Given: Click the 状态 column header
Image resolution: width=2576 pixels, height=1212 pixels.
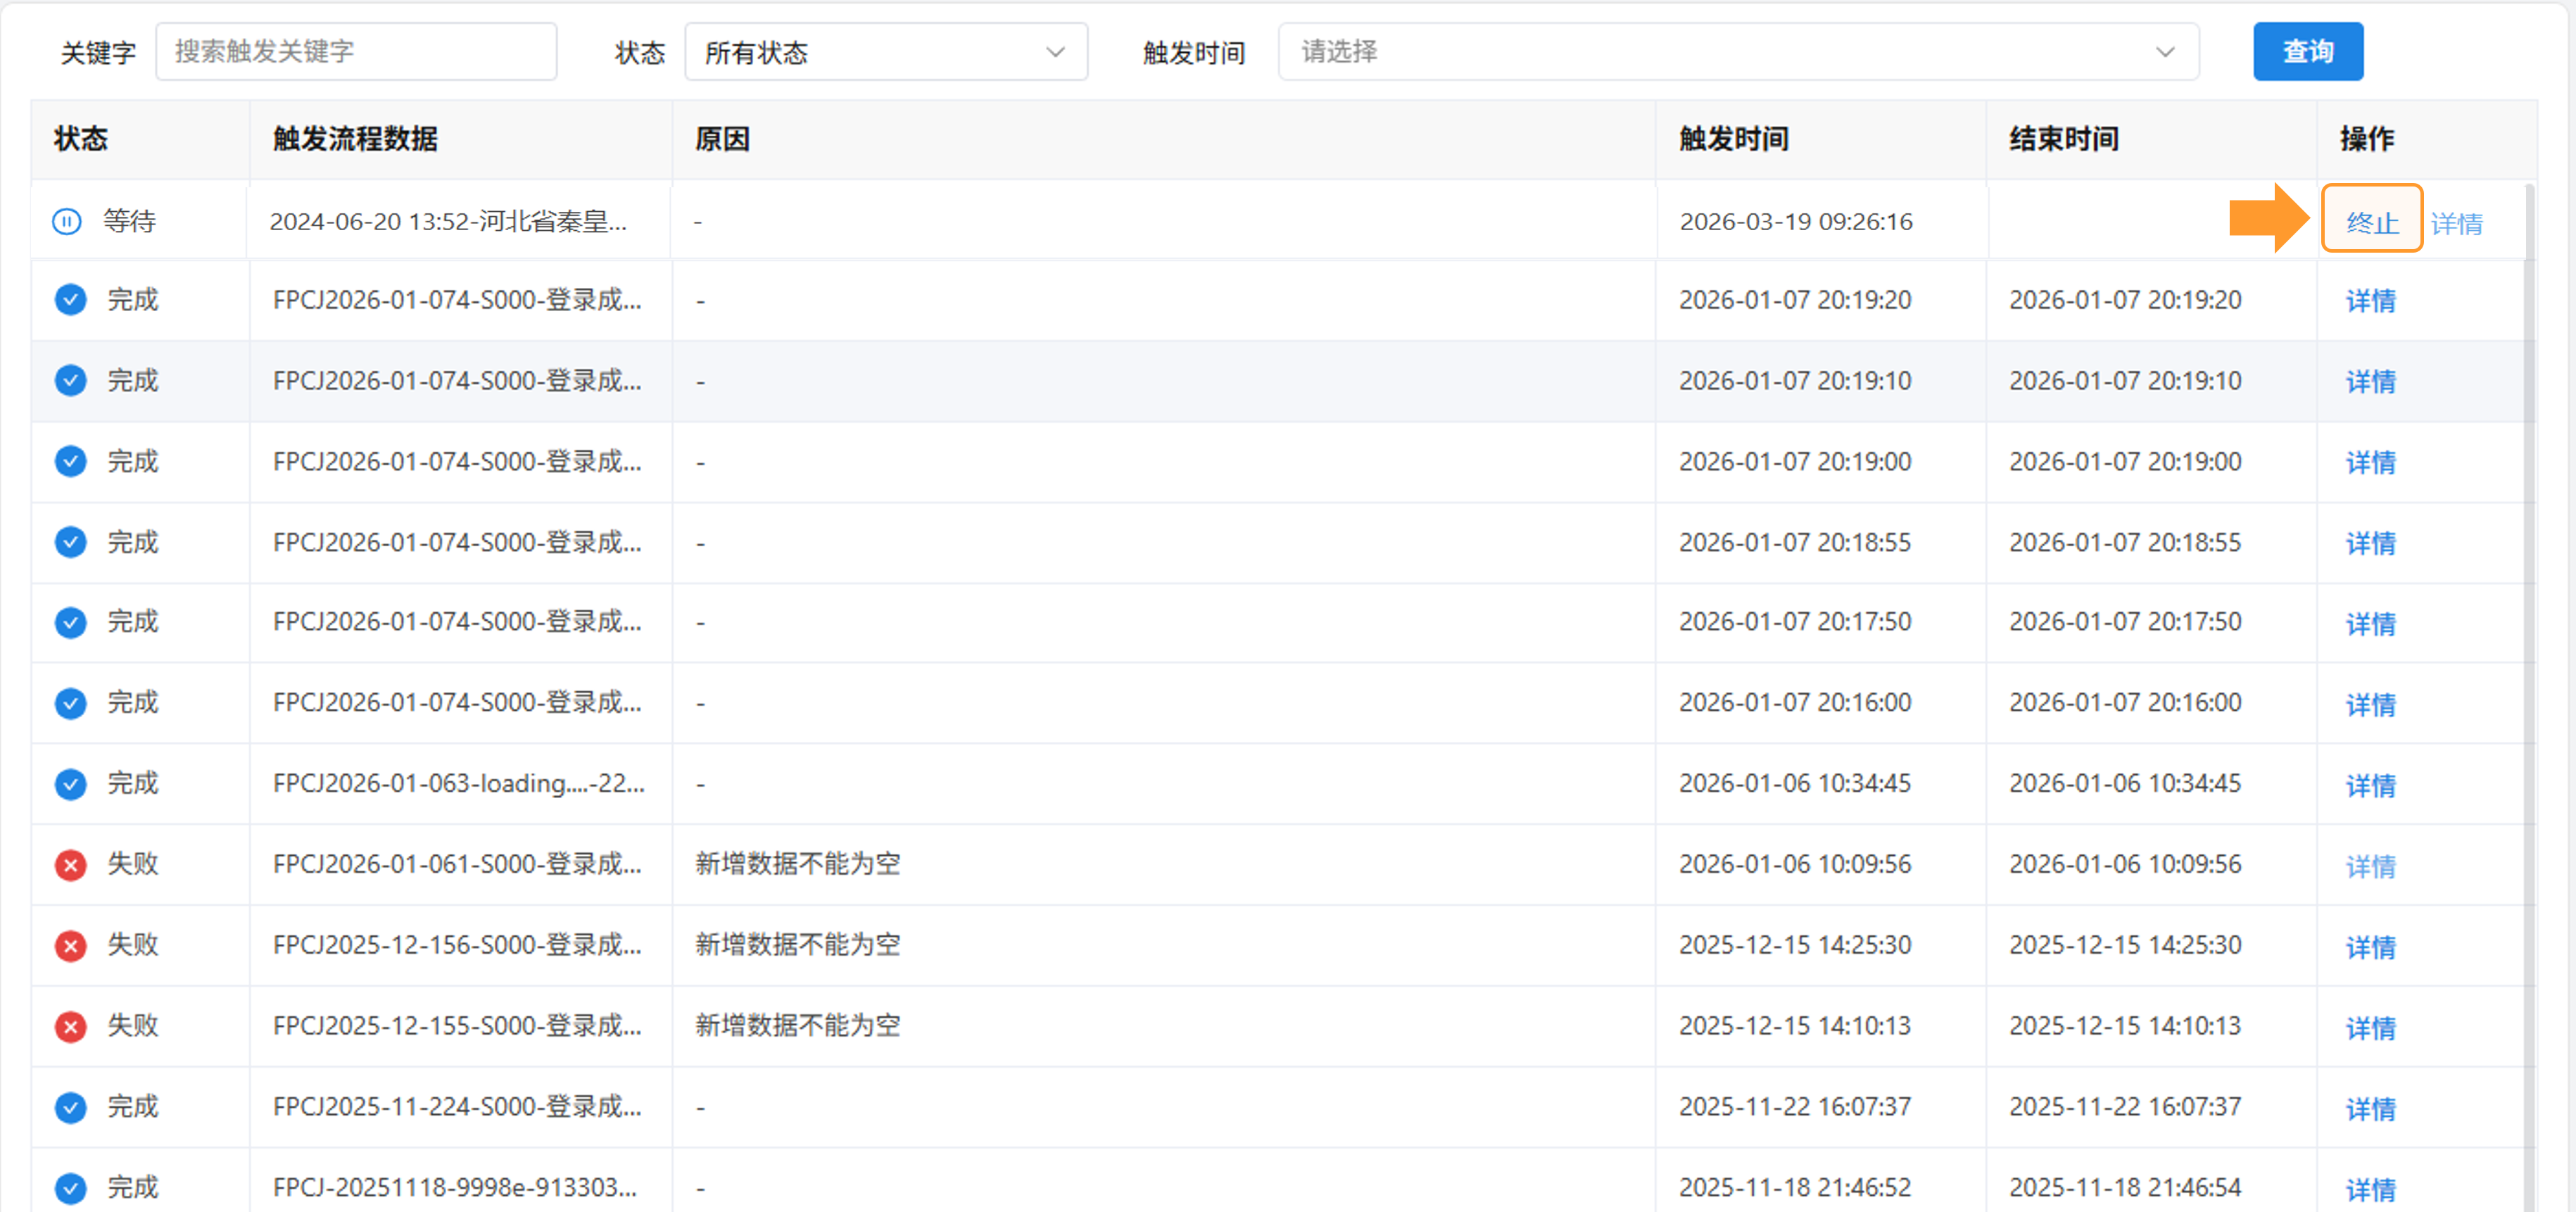Looking at the screenshot, I should [x=81, y=139].
